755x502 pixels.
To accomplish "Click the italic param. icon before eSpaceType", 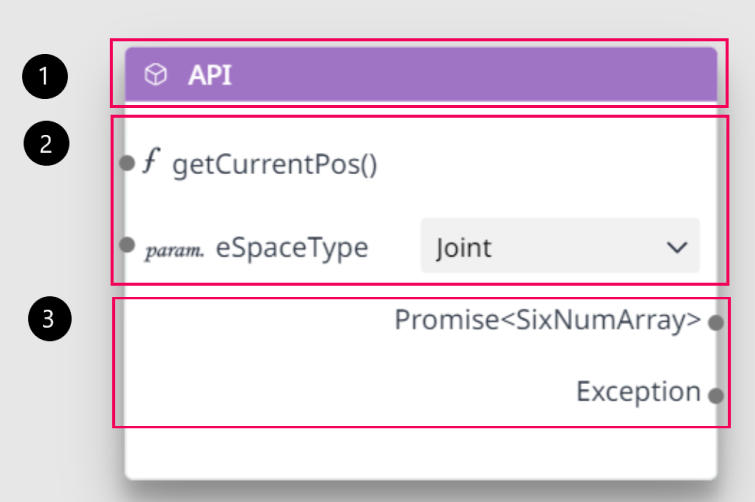I will pos(174,251).
